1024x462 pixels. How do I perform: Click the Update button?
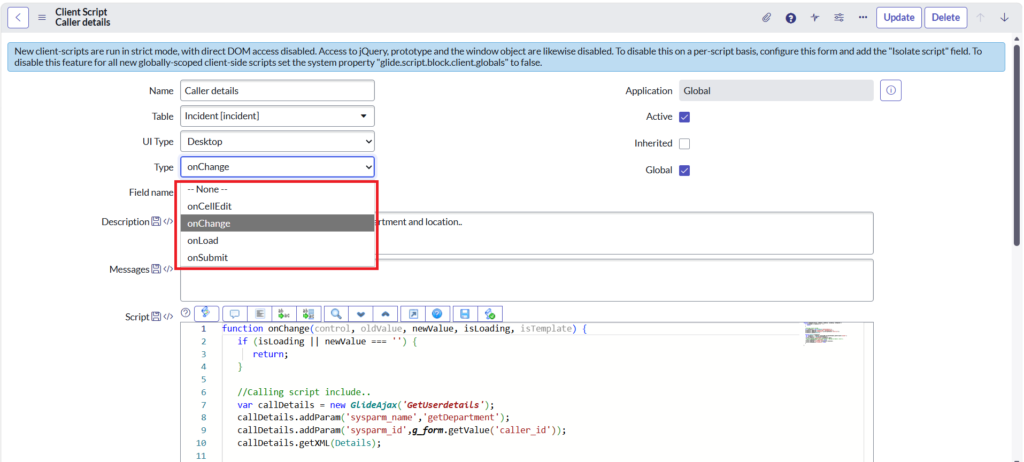tap(898, 17)
